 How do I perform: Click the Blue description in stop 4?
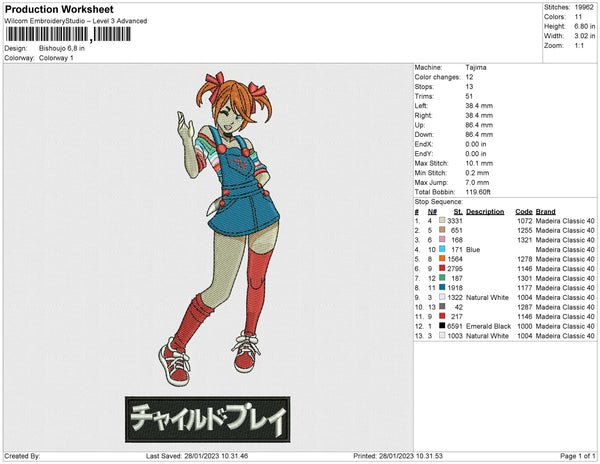[473, 250]
